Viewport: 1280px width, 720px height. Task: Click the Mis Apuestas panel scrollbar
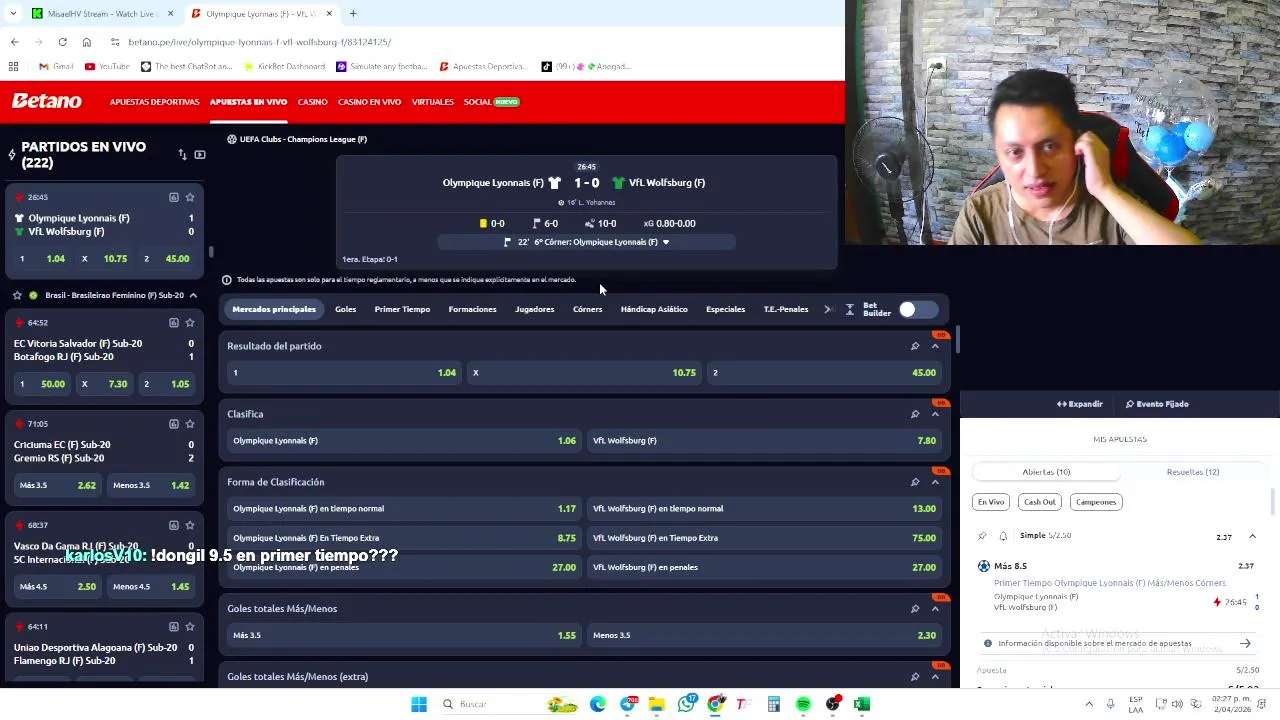[x=1273, y=500]
